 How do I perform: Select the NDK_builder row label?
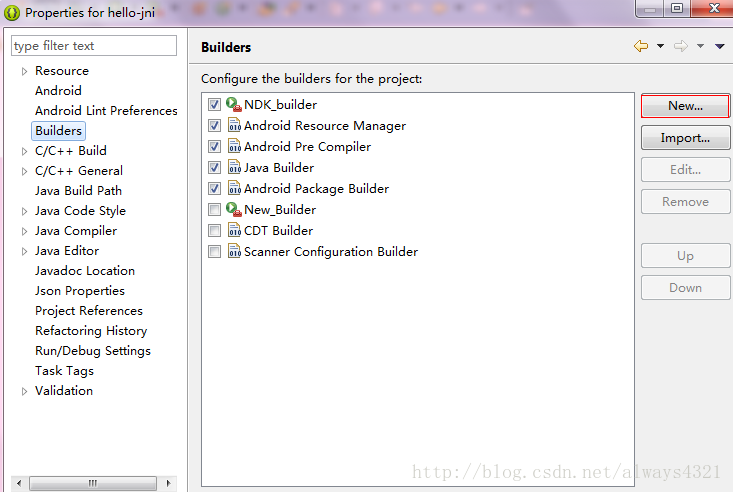click(280, 105)
